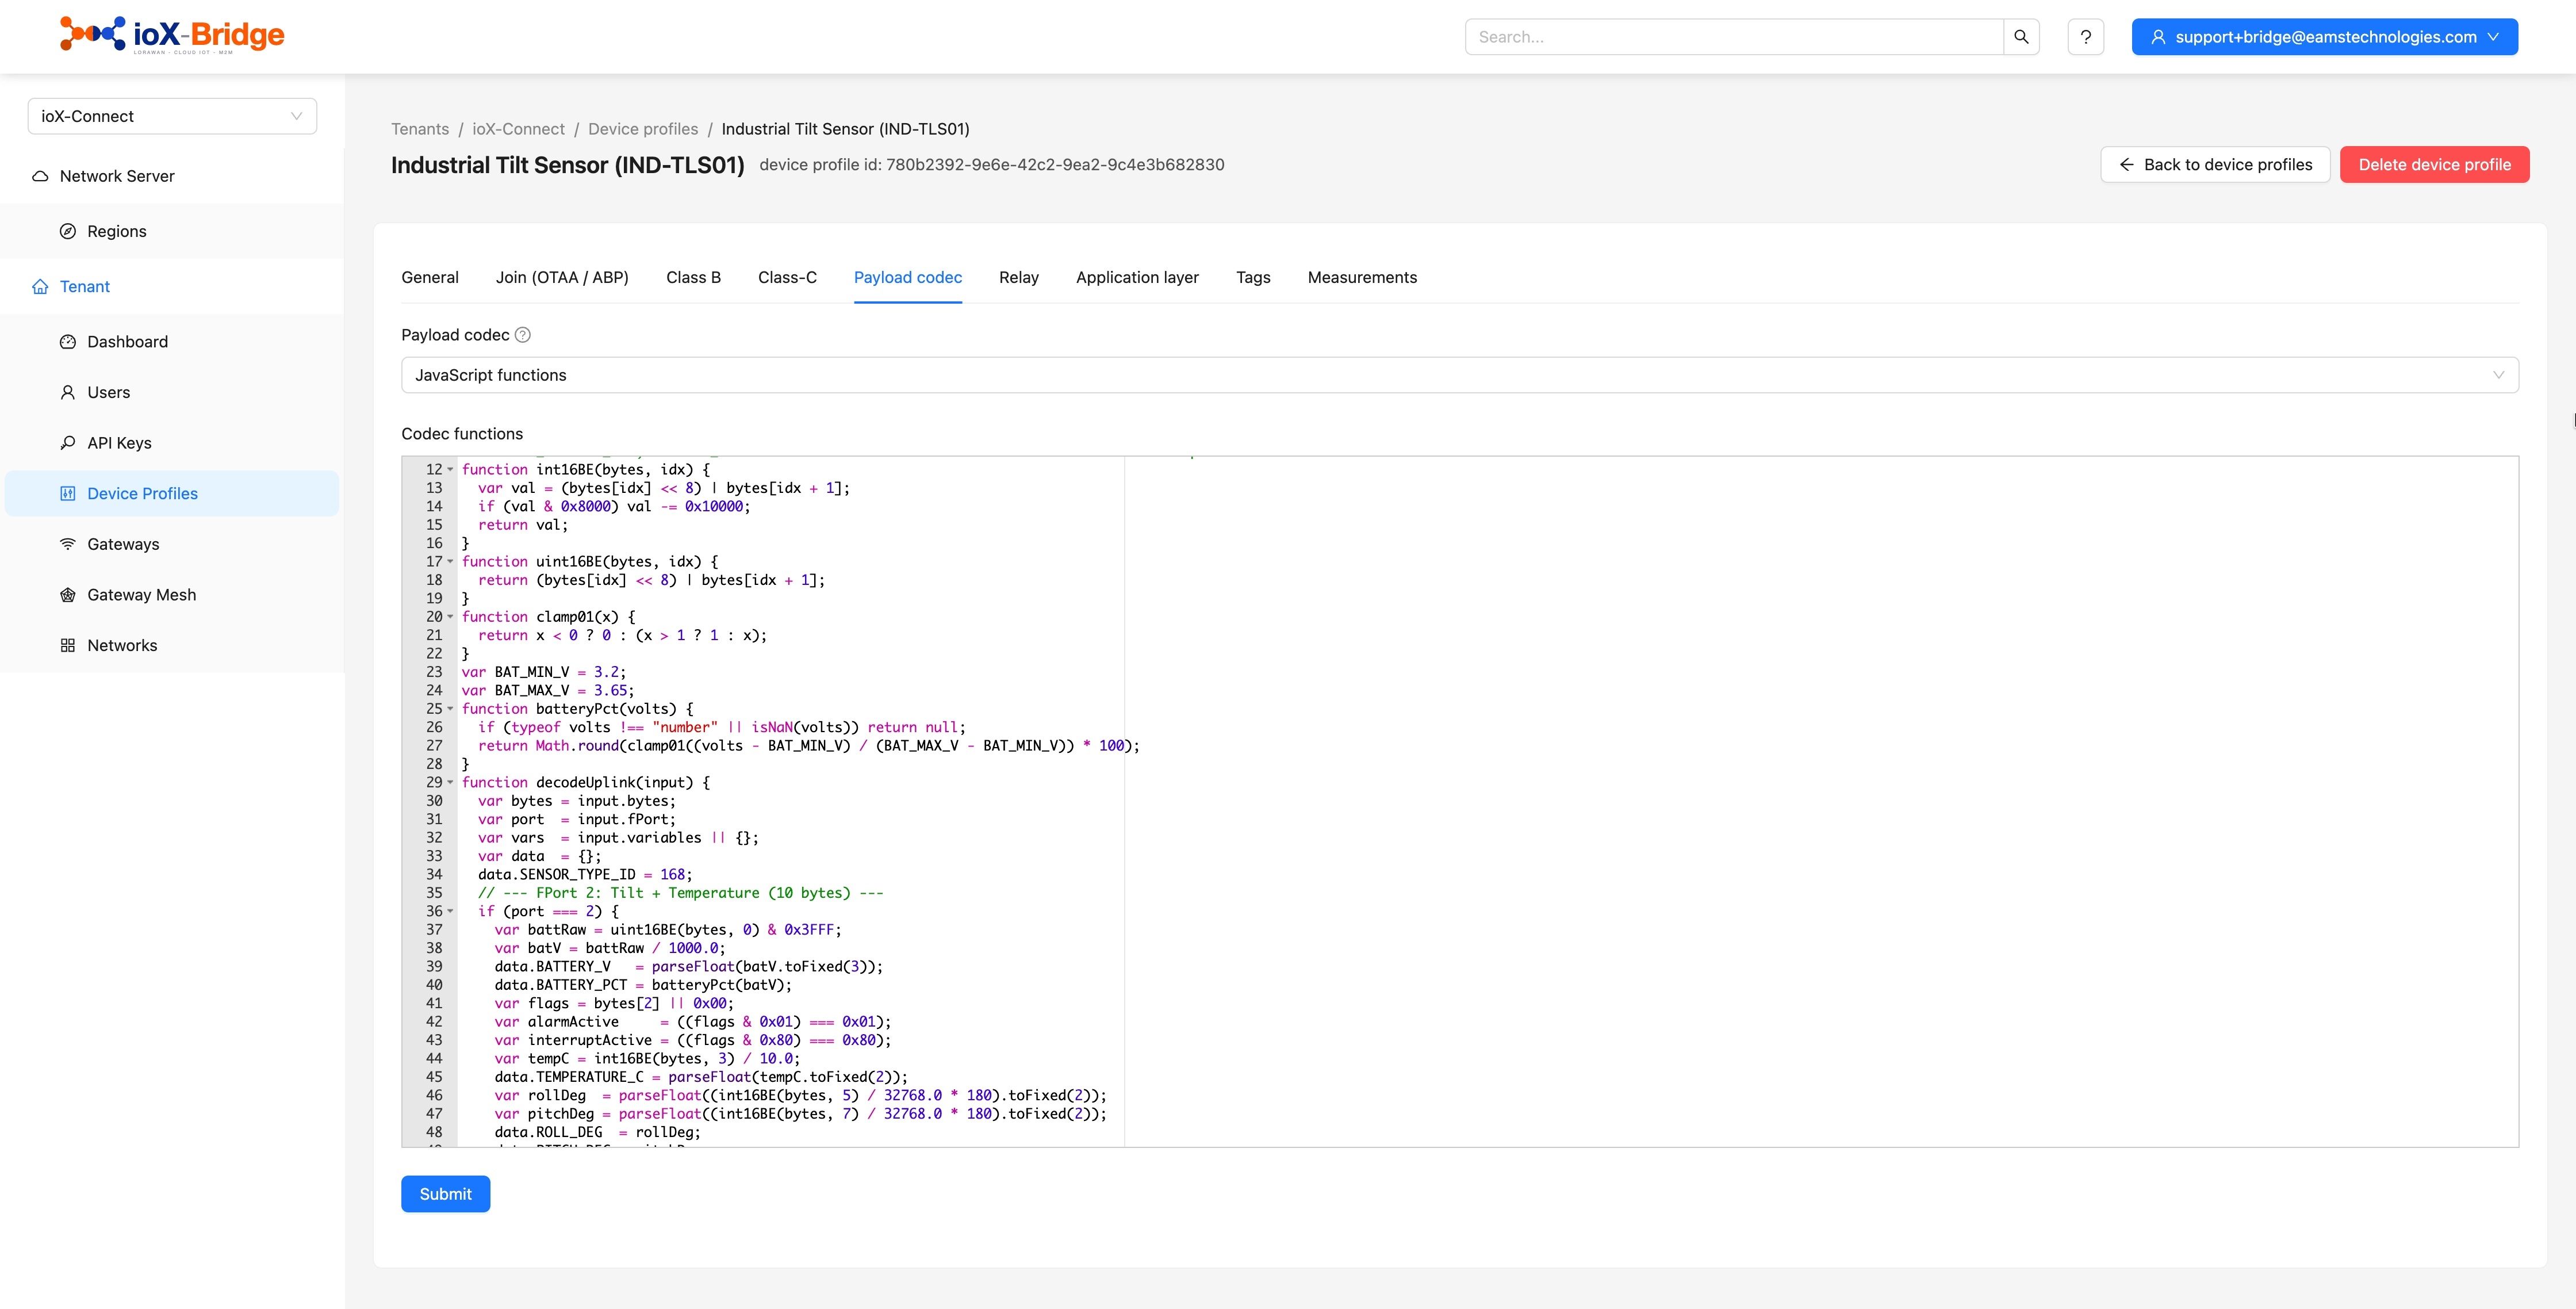Open Gateways in the sidebar

[x=172, y=544]
